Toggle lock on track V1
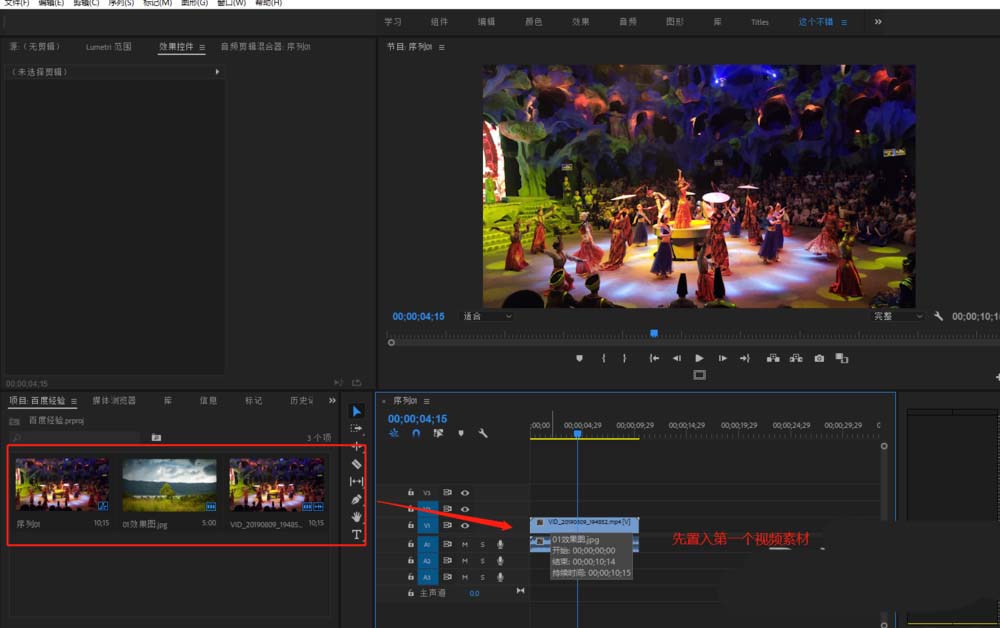 pyautogui.click(x=410, y=525)
